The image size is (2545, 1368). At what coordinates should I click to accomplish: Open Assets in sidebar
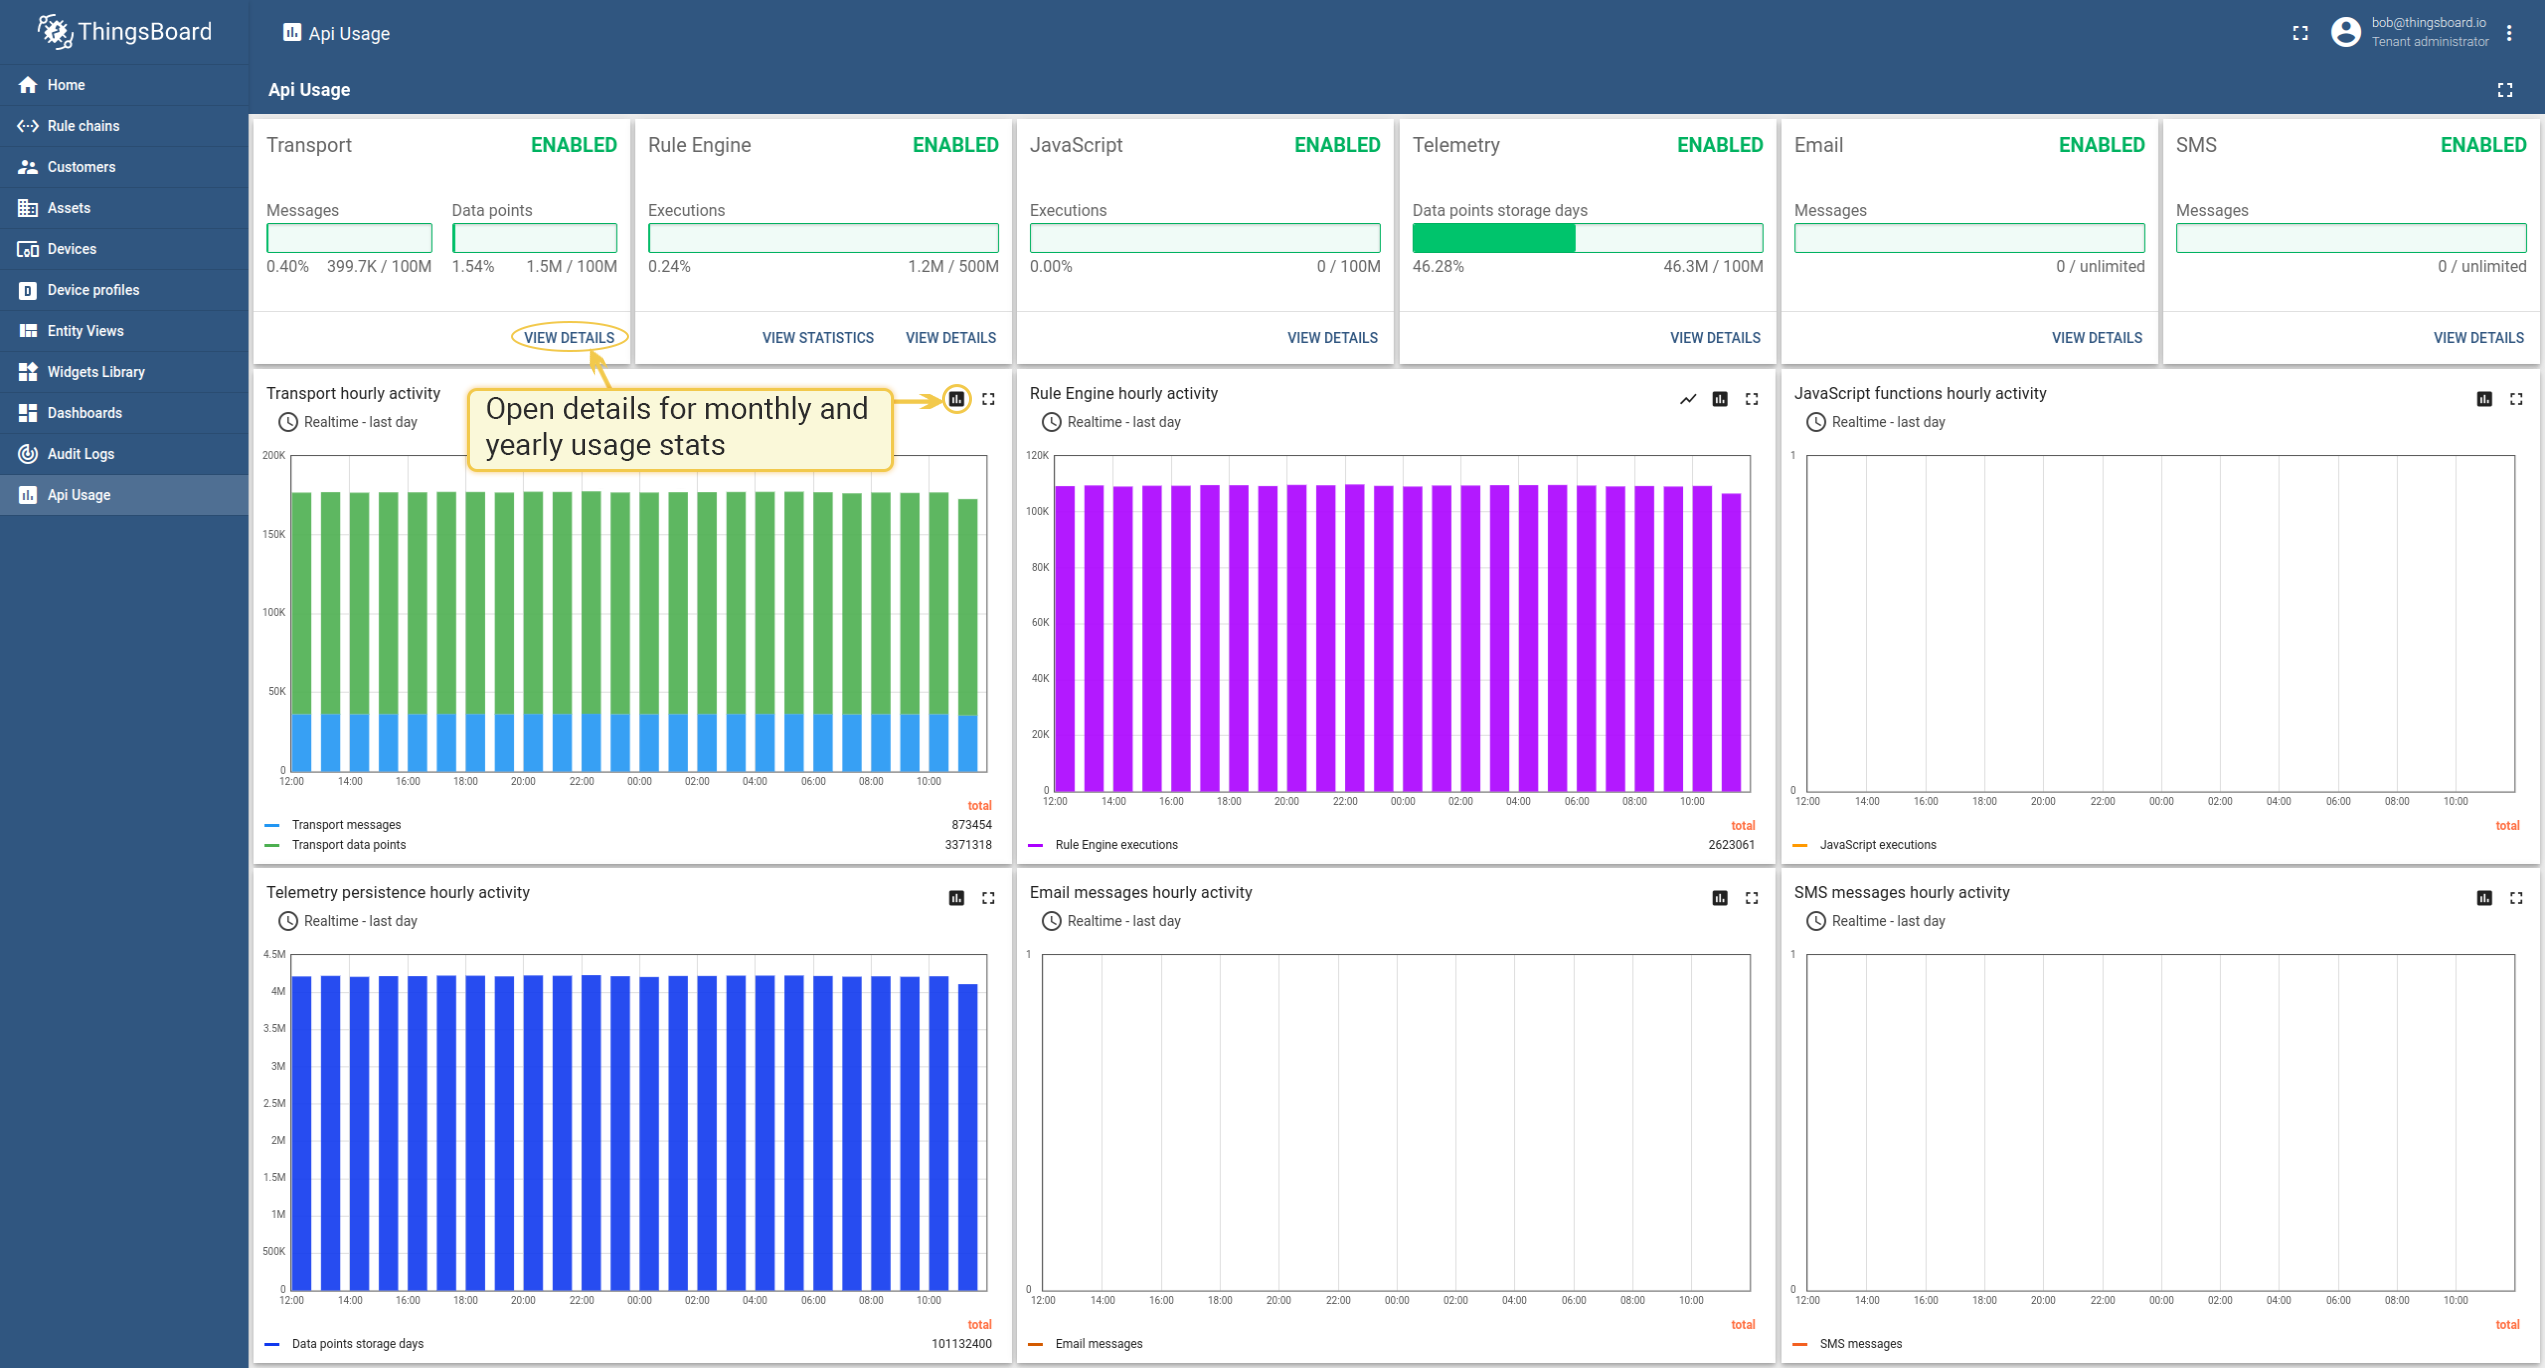(x=124, y=208)
